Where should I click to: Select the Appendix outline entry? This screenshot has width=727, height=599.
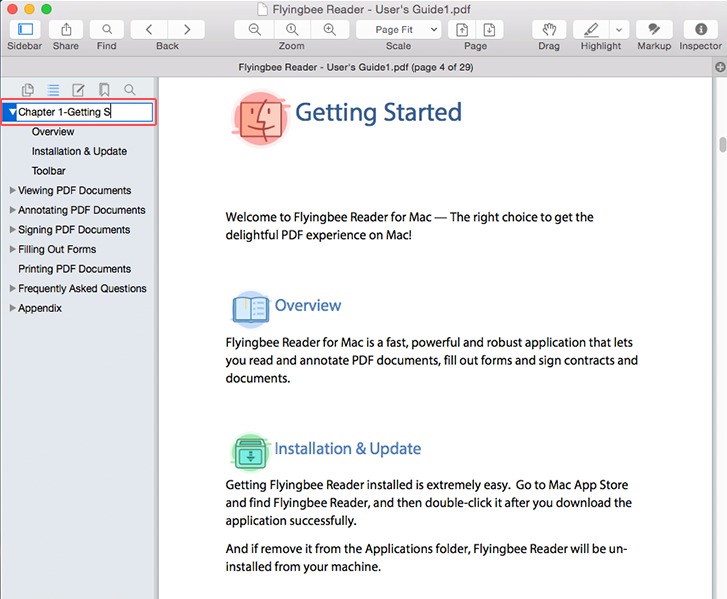tap(40, 308)
